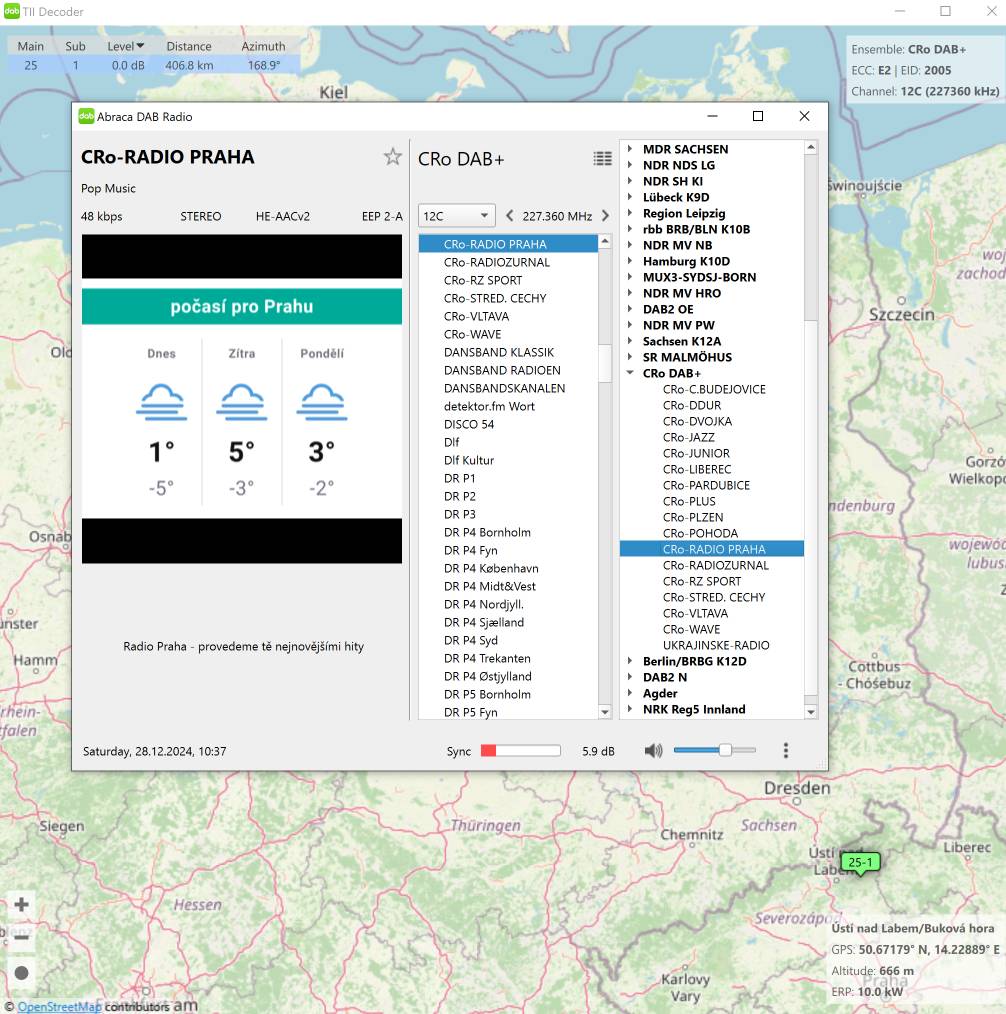Select CRo-JAZZ in the ensemble tree
This screenshot has height=1014, width=1006.
click(x=688, y=437)
